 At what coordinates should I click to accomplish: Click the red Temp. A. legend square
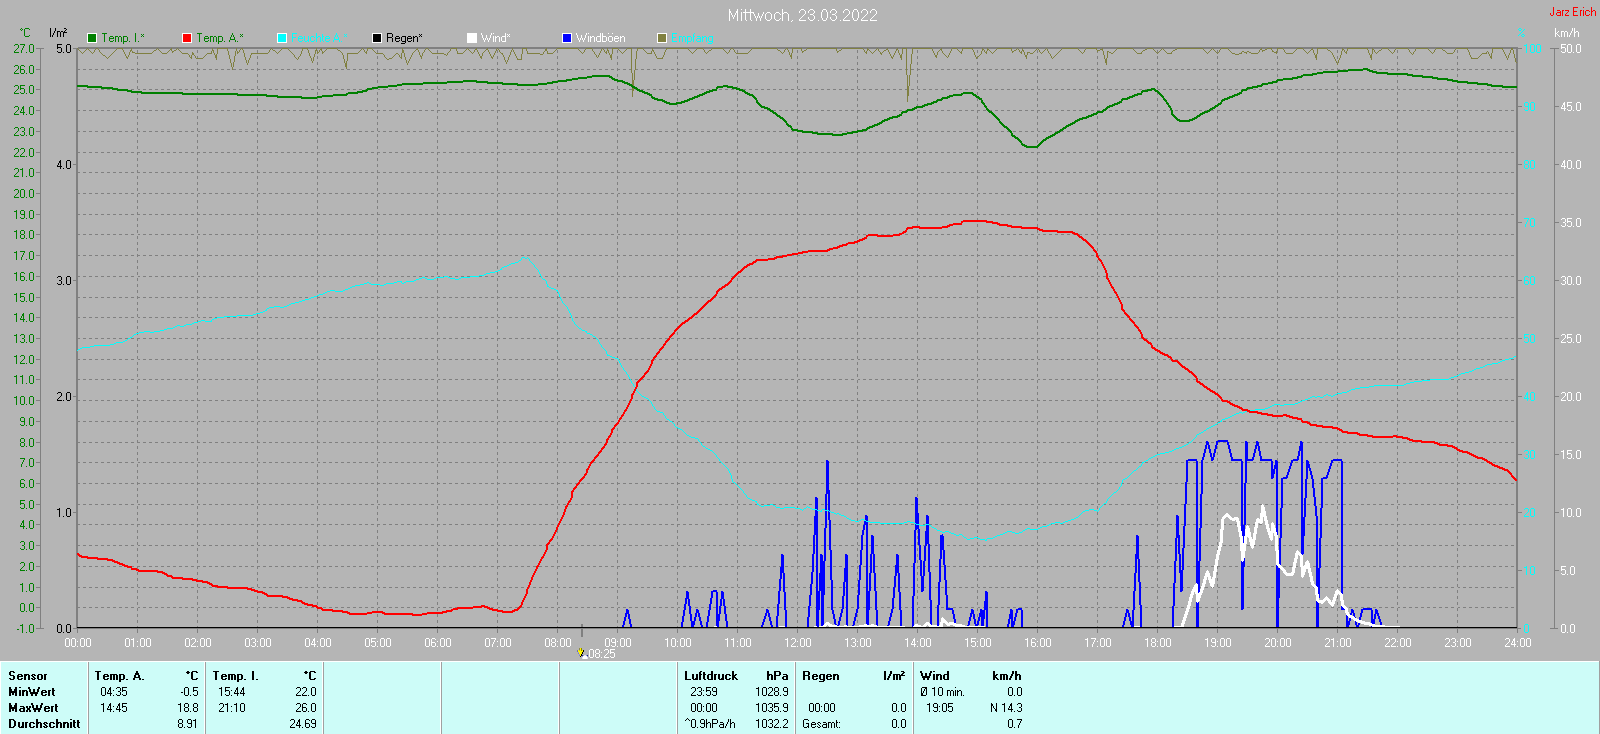pyautogui.click(x=187, y=38)
